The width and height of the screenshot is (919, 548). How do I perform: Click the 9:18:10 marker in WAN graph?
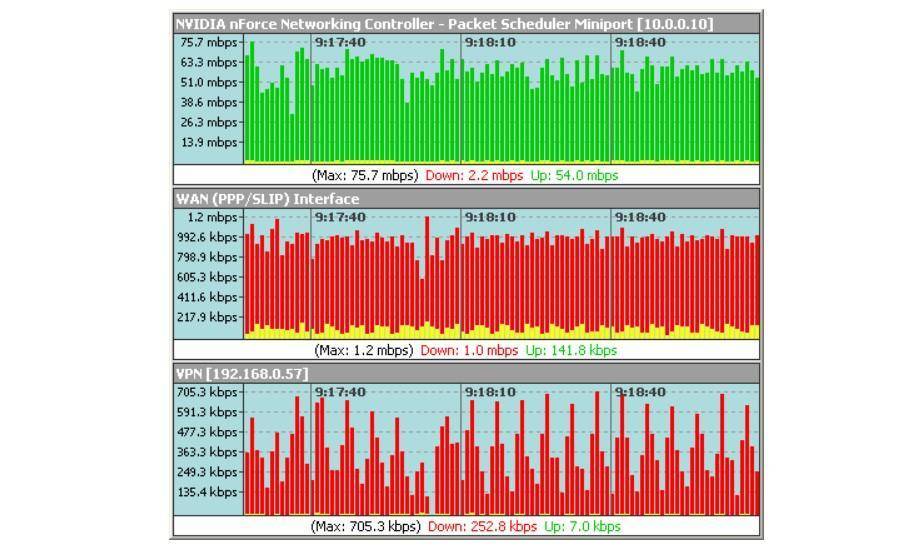click(x=491, y=217)
